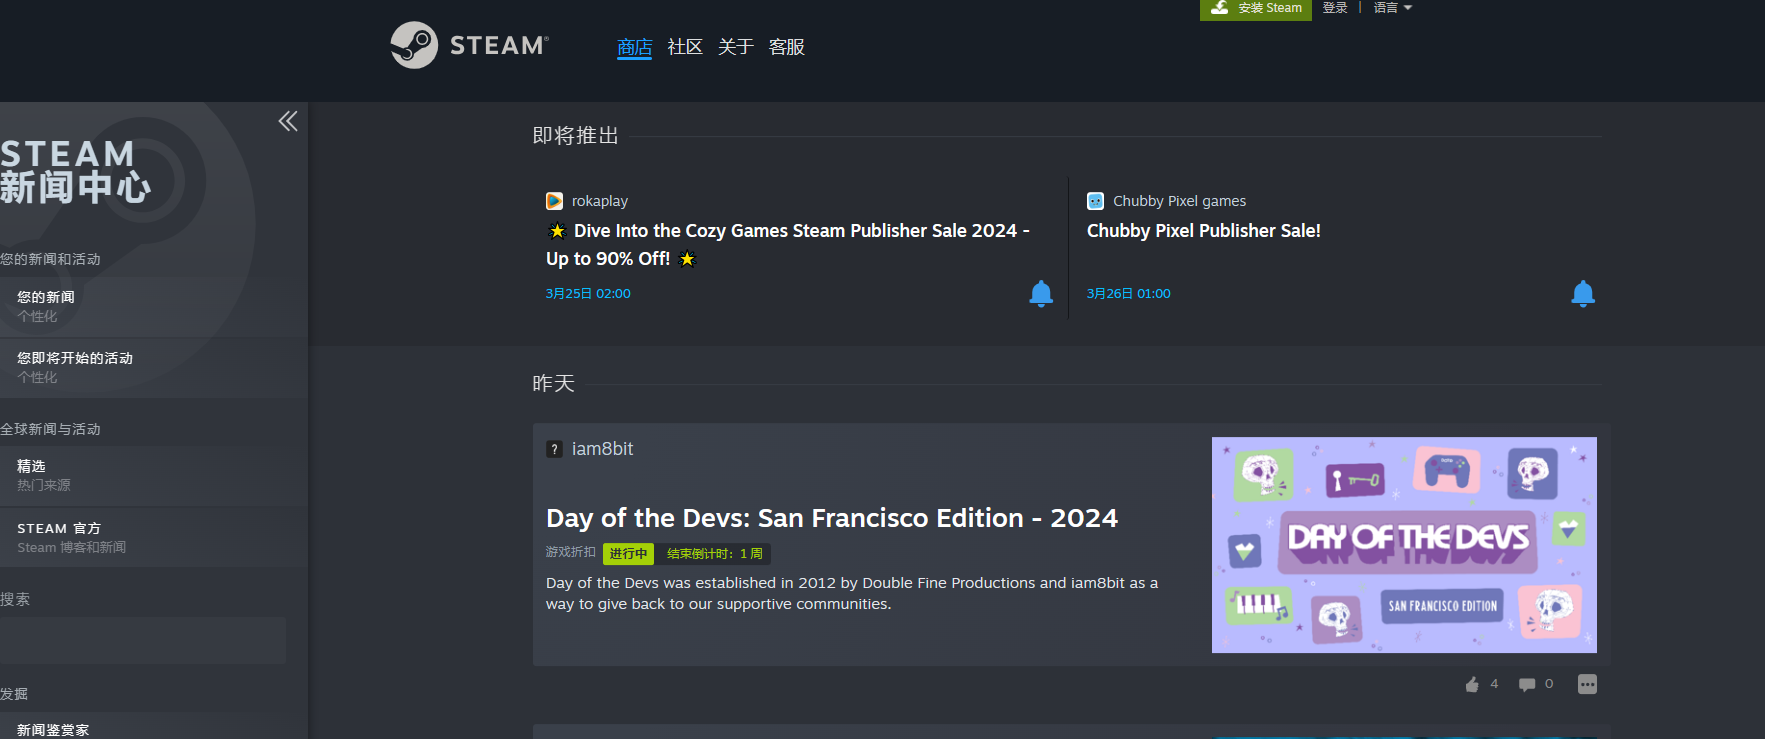Set reminder bell for Chubby Pixel sale
This screenshot has height=739, width=1765.
click(1583, 293)
